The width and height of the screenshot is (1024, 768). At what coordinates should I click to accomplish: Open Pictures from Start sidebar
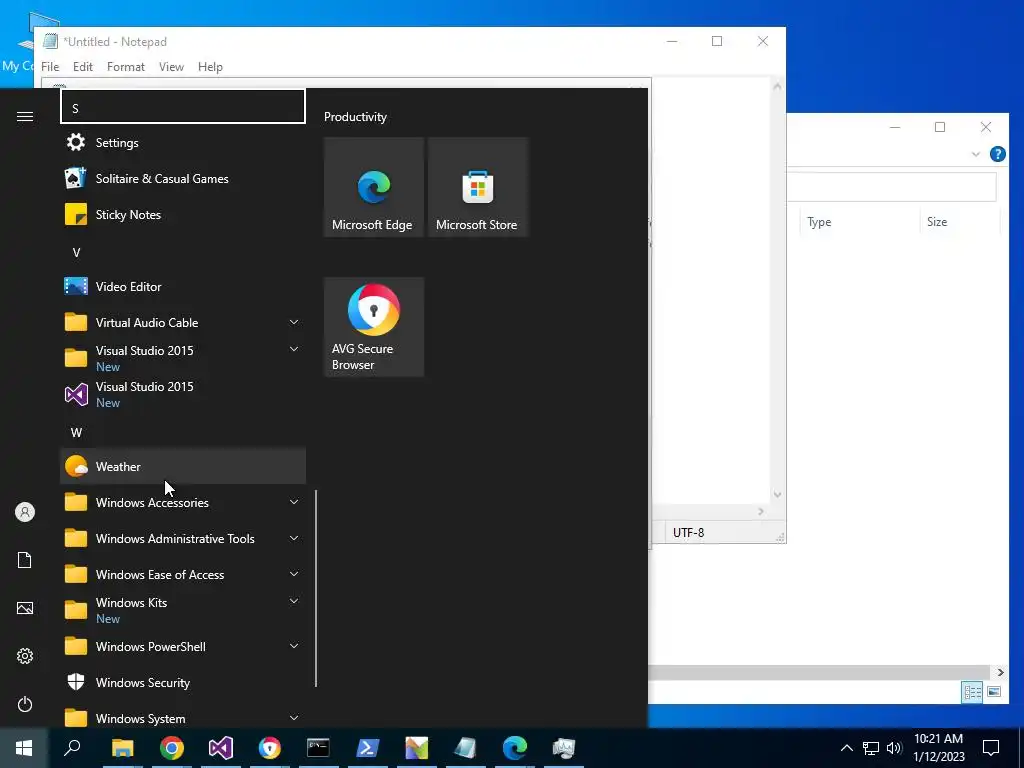pyautogui.click(x=25, y=608)
